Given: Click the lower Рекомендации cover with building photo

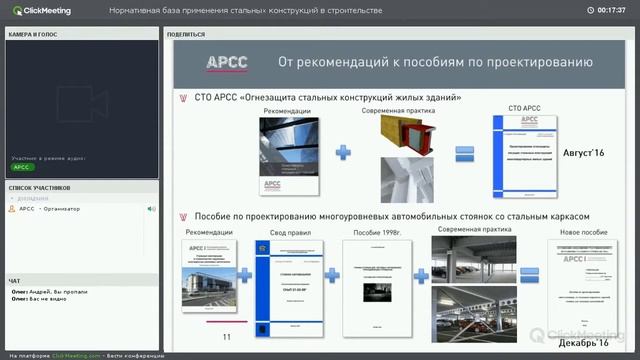Looking at the screenshot, I should (209, 276).
